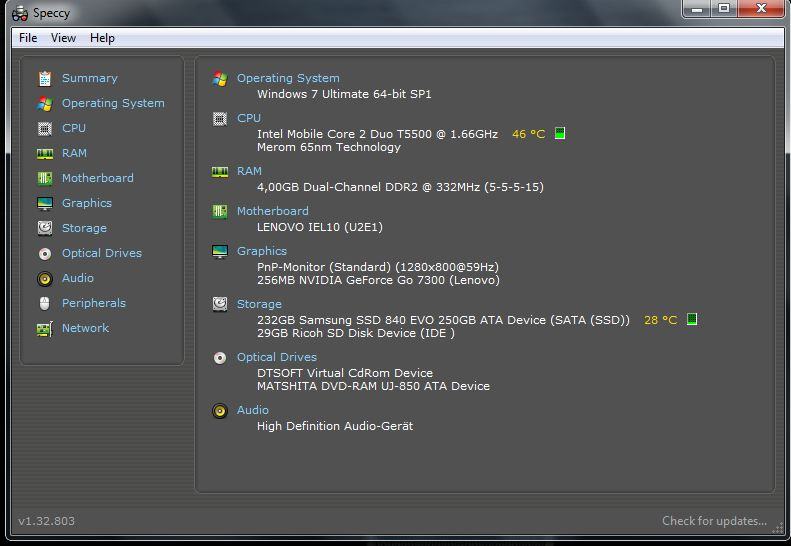
Task: Click RAM stick icon in summary panel
Action: [x=220, y=172]
